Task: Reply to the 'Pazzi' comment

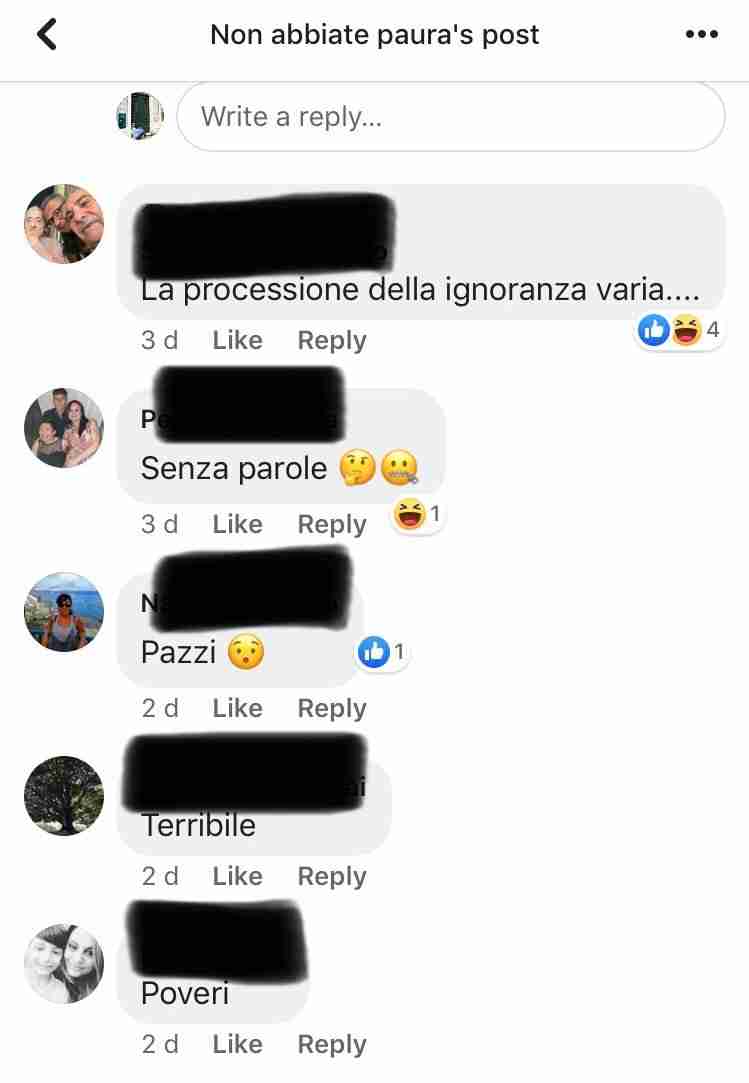Action: [332, 709]
